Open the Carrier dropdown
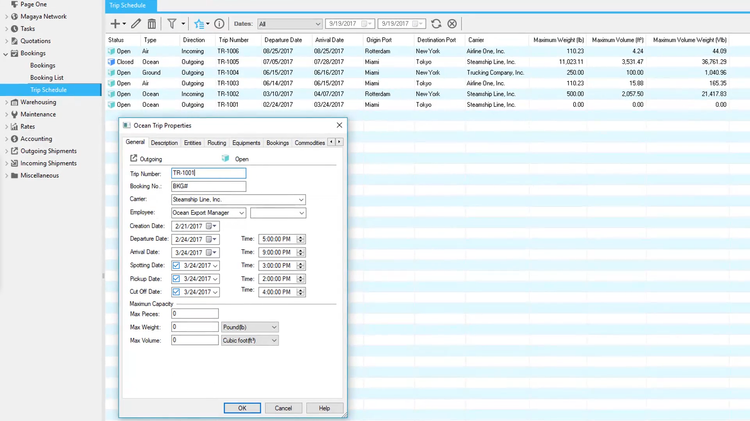 [301, 199]
